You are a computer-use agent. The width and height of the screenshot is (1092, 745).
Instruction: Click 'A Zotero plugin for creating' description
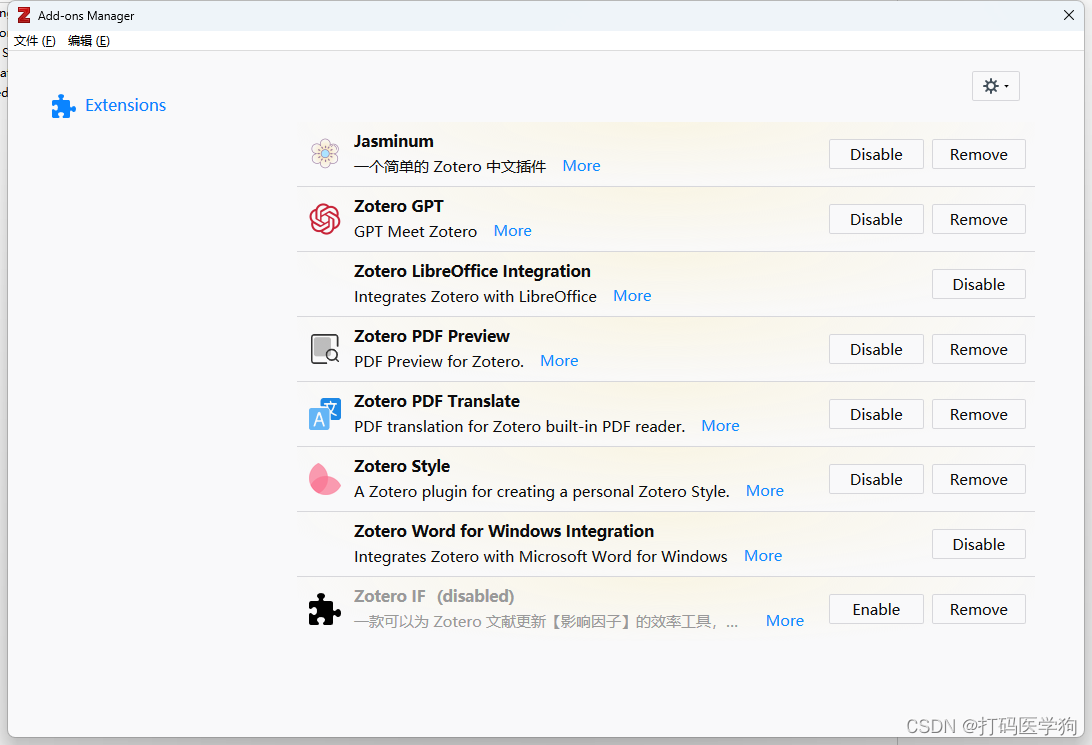click(x=542, y=492)
